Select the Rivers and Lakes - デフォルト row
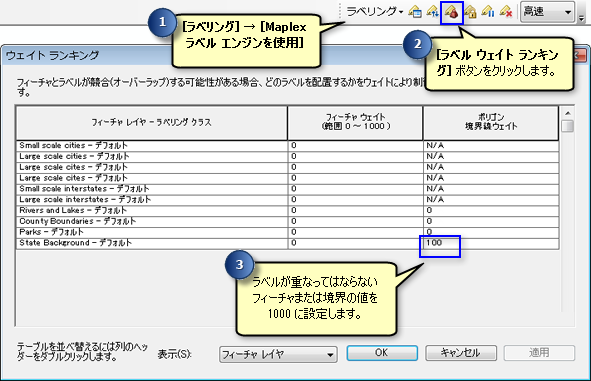This screenshot has width=591, height=381. (x=287, y=211)
